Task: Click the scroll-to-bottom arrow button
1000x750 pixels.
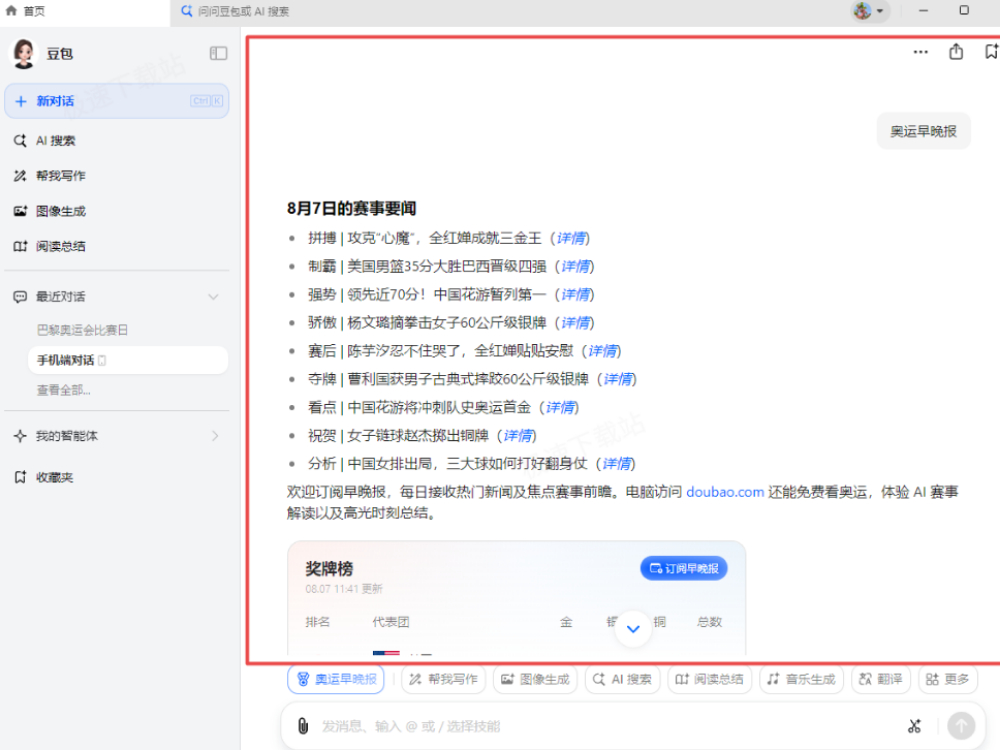Action: pyautogui.click(x=633, y=629)
